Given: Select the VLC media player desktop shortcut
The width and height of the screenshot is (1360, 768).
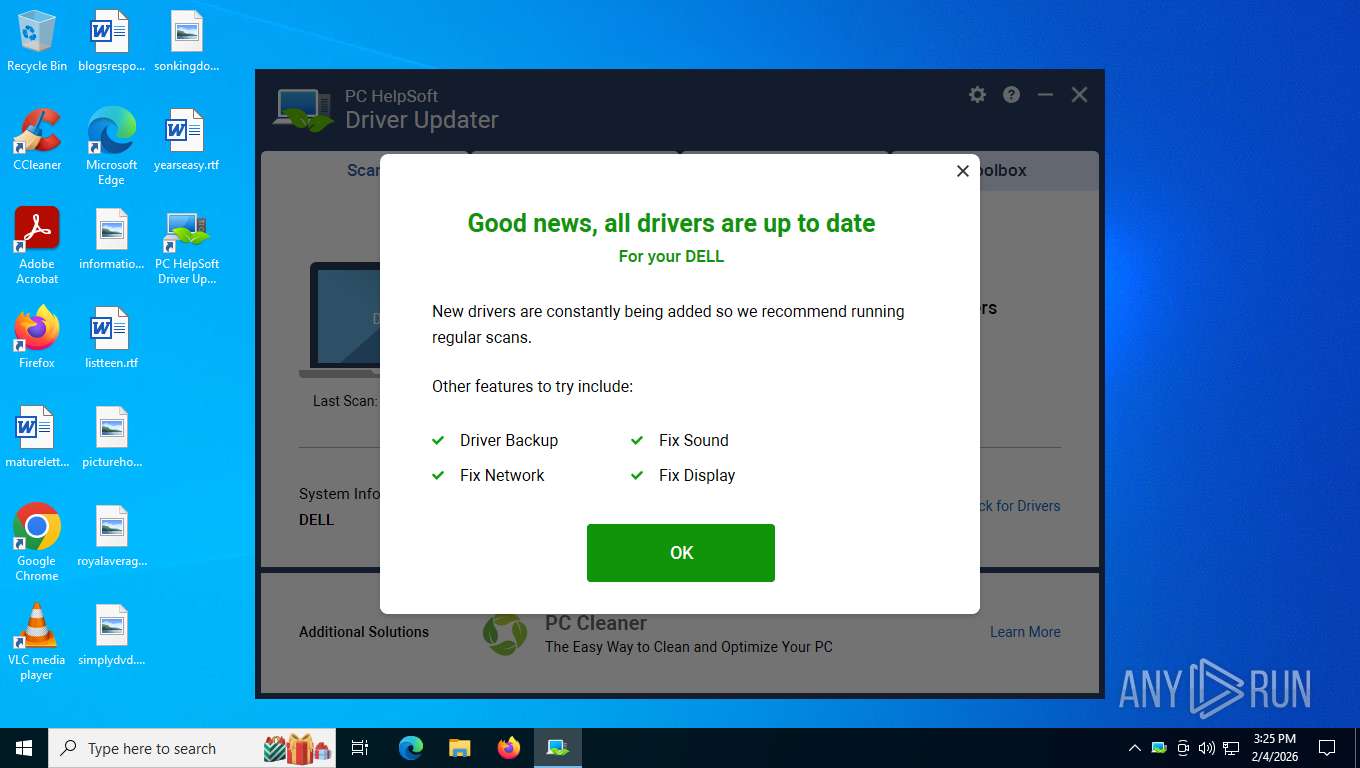Looking at the screenshot, I should [x=37, y=641].
